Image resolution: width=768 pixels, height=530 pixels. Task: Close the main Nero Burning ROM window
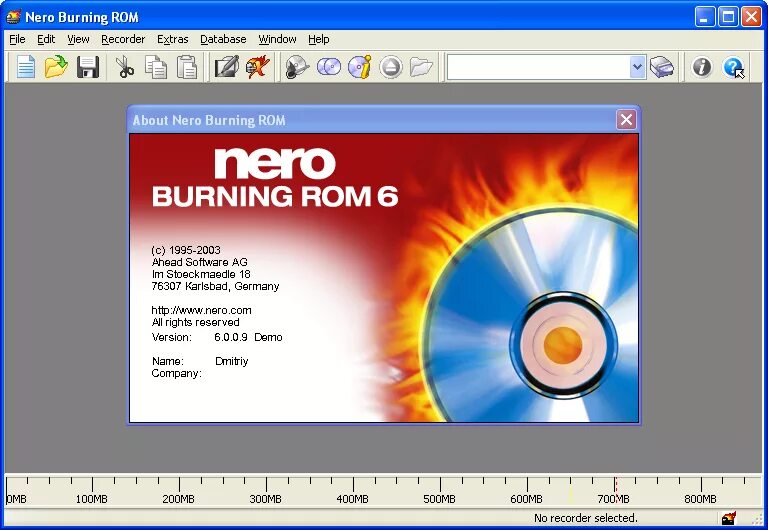click(751, 17)
